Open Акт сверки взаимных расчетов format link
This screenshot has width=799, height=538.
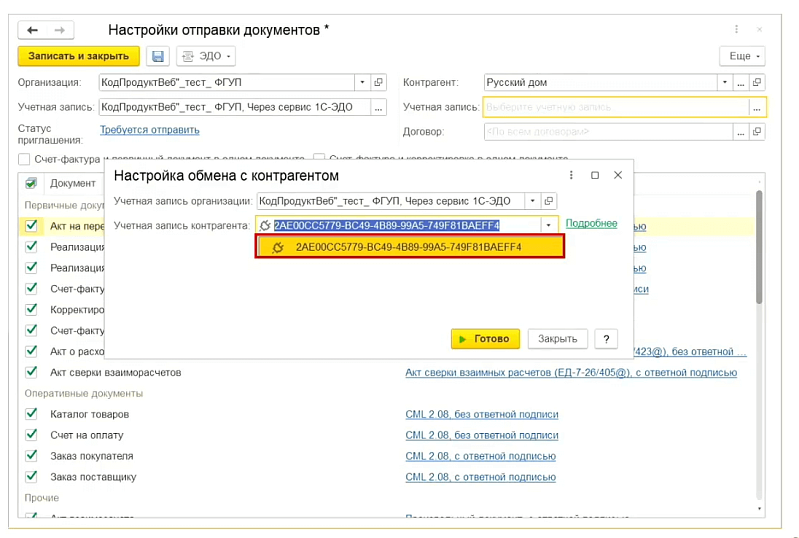[x=571, y=372]
